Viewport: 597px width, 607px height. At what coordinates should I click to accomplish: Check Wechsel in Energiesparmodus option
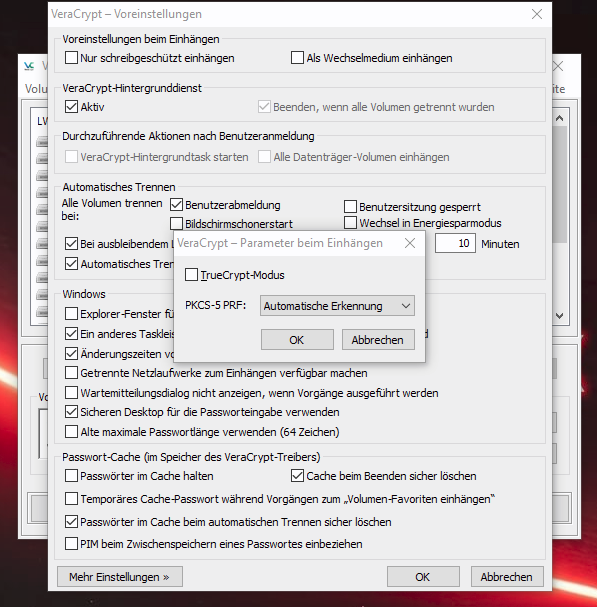[x=350, y=223]
